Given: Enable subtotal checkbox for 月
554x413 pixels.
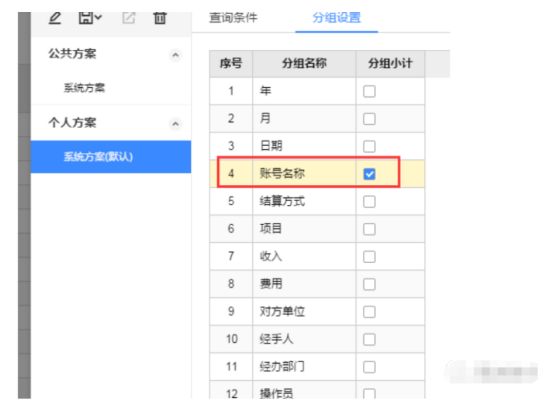Looking at the screenshot, I should 369,119.
